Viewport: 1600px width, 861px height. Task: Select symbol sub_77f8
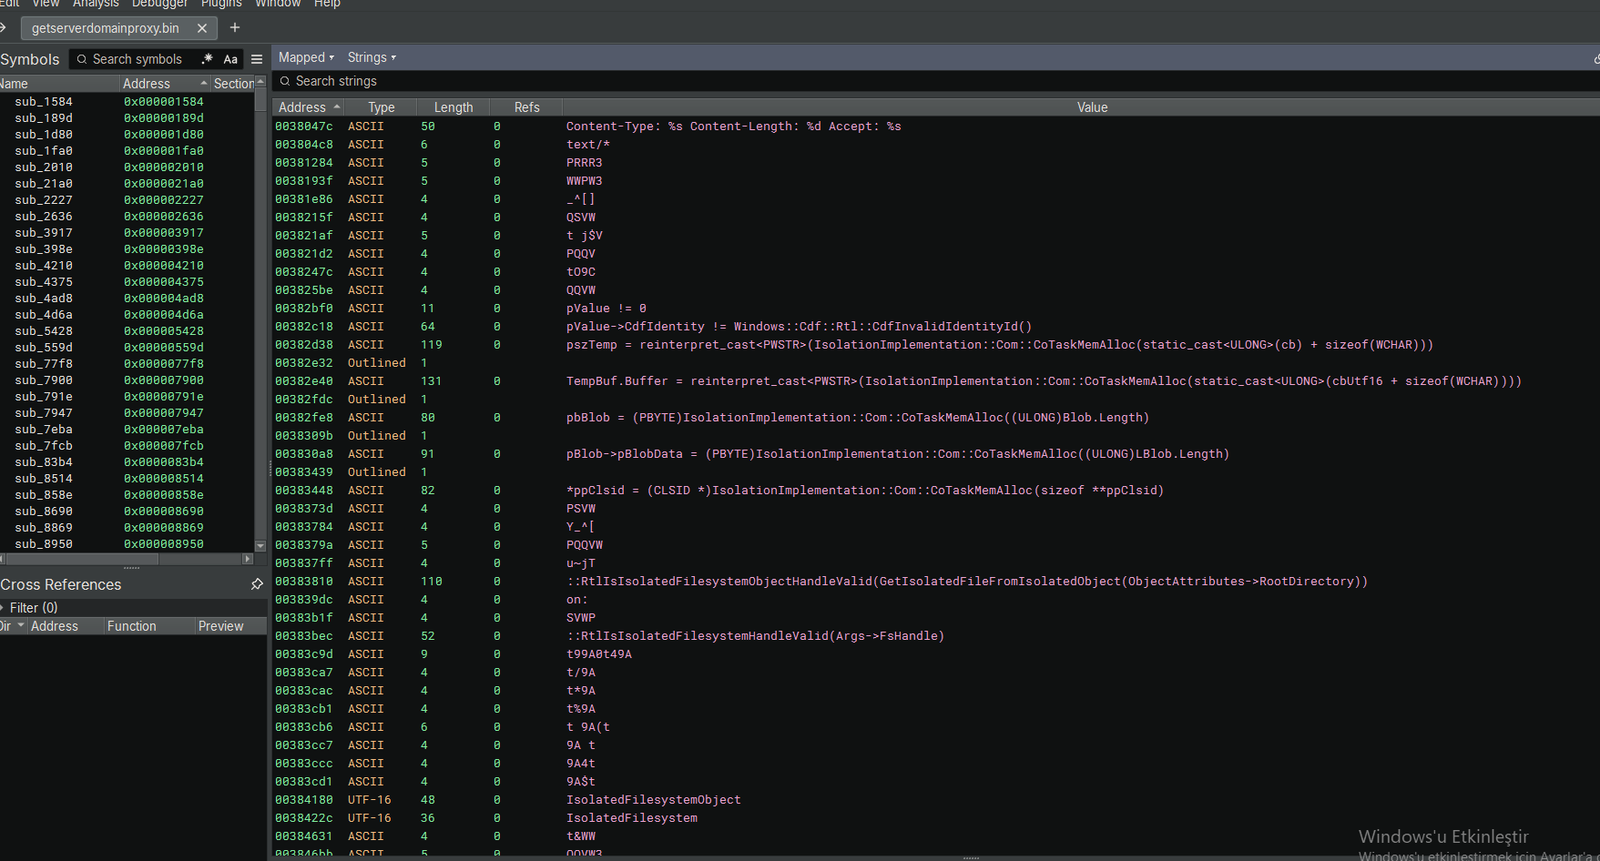(44, 364)
